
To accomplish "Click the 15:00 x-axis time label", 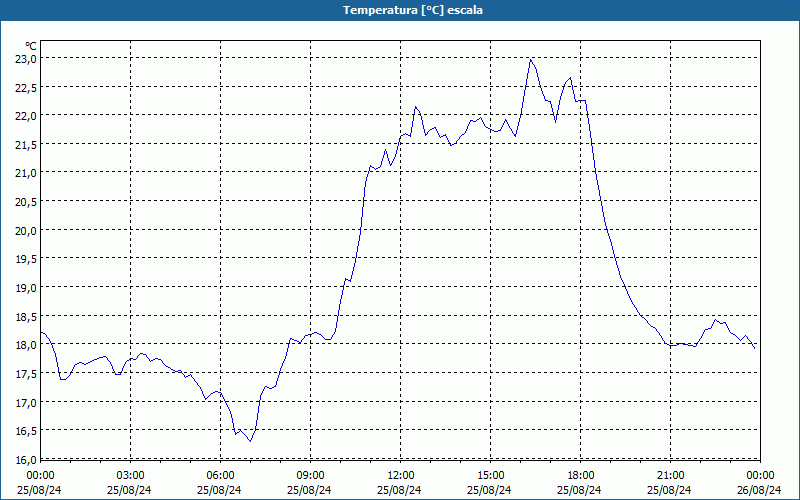I will (x=491, y=476).
